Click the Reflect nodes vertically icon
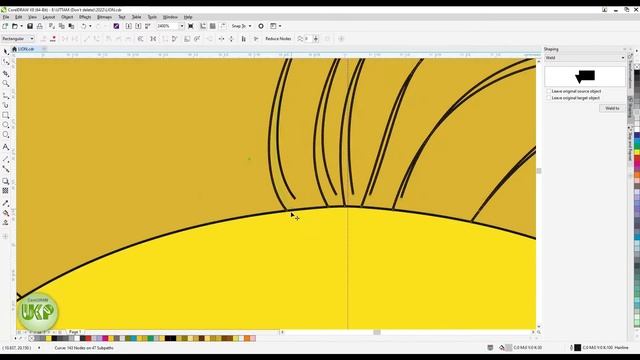The height and width of the screenshot is (360, 640). pyautogui.click(x=231, y=39)
